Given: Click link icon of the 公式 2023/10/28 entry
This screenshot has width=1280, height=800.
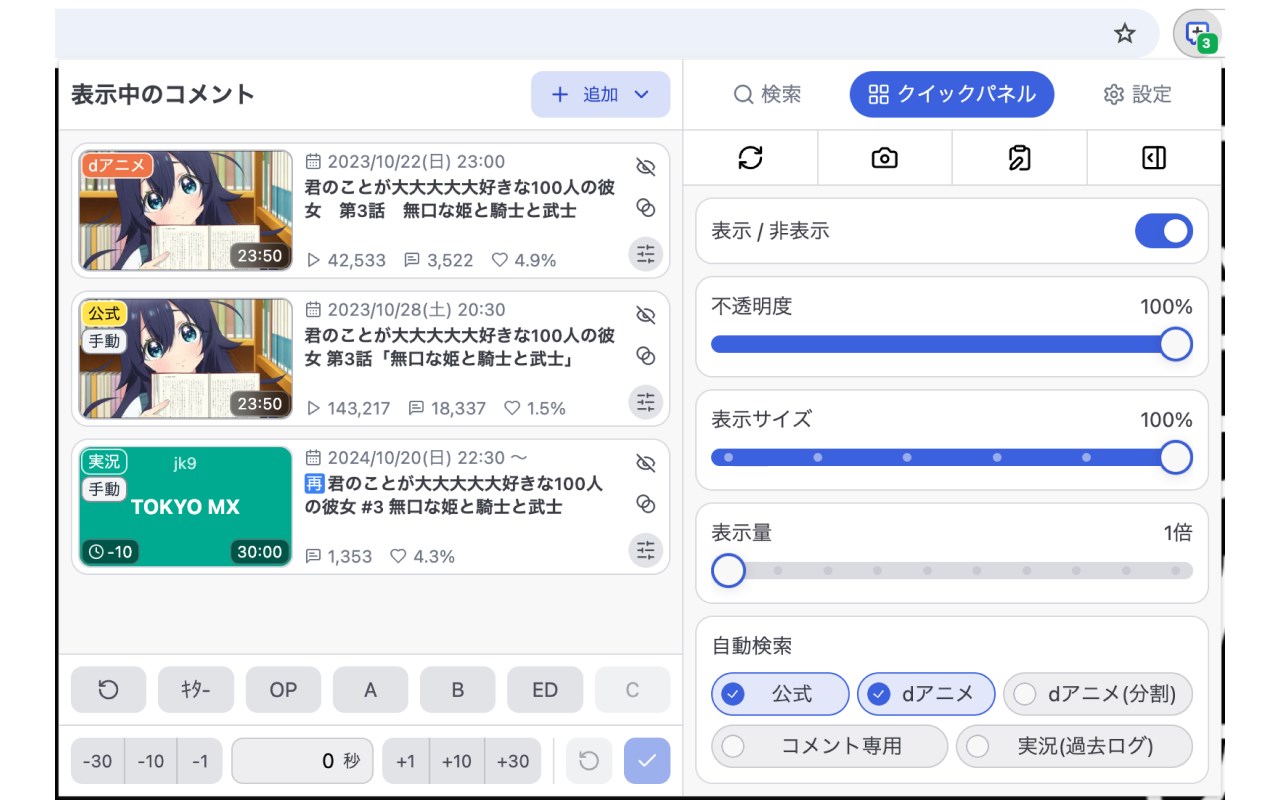Looking at the screenshot, I should [645, 356].
